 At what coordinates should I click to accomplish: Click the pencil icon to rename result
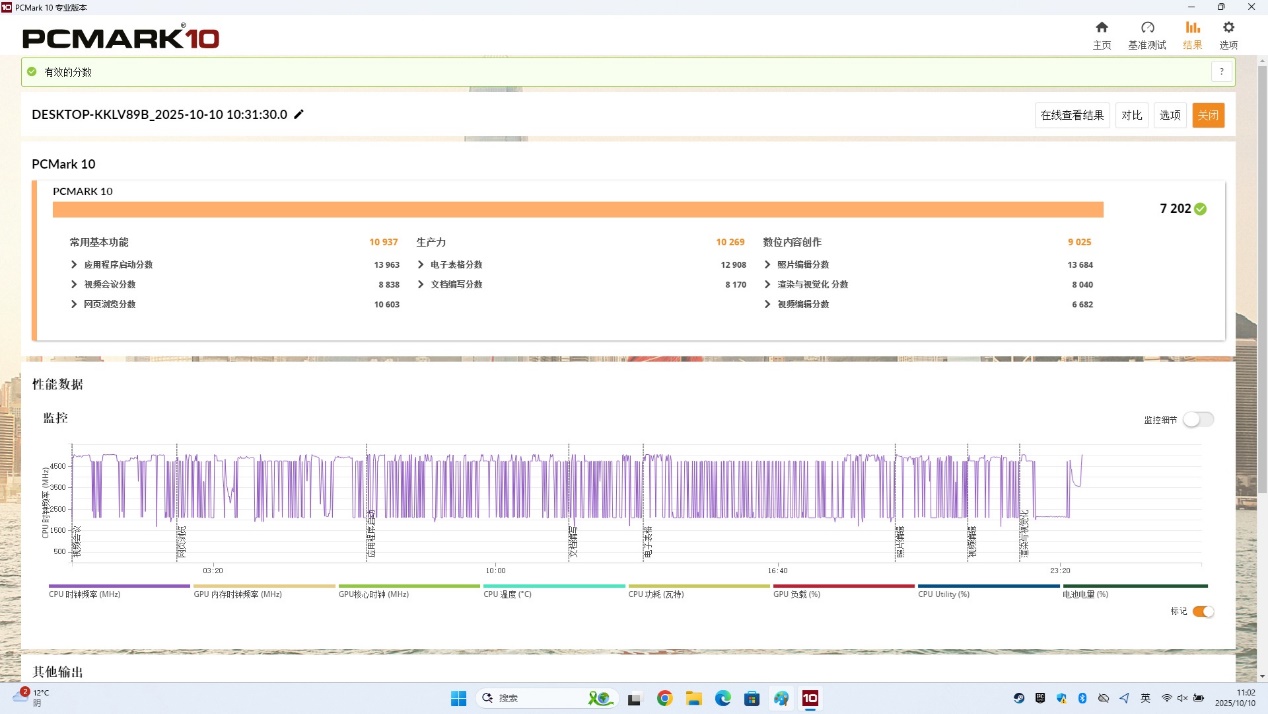[x=299, y=115]
